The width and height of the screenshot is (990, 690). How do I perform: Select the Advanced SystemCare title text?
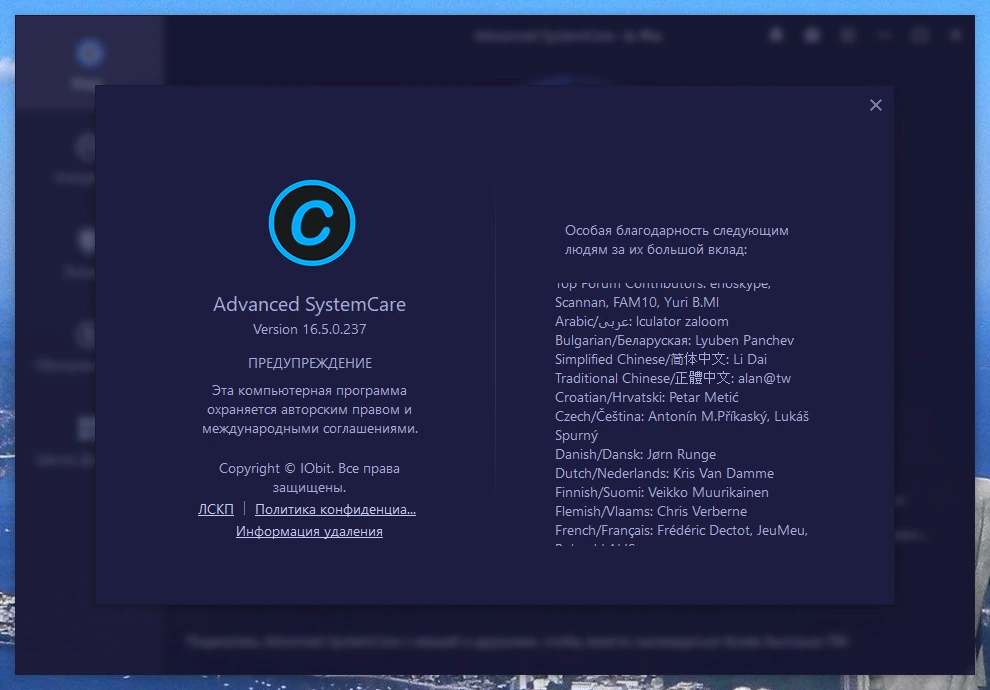click(309, 304)
